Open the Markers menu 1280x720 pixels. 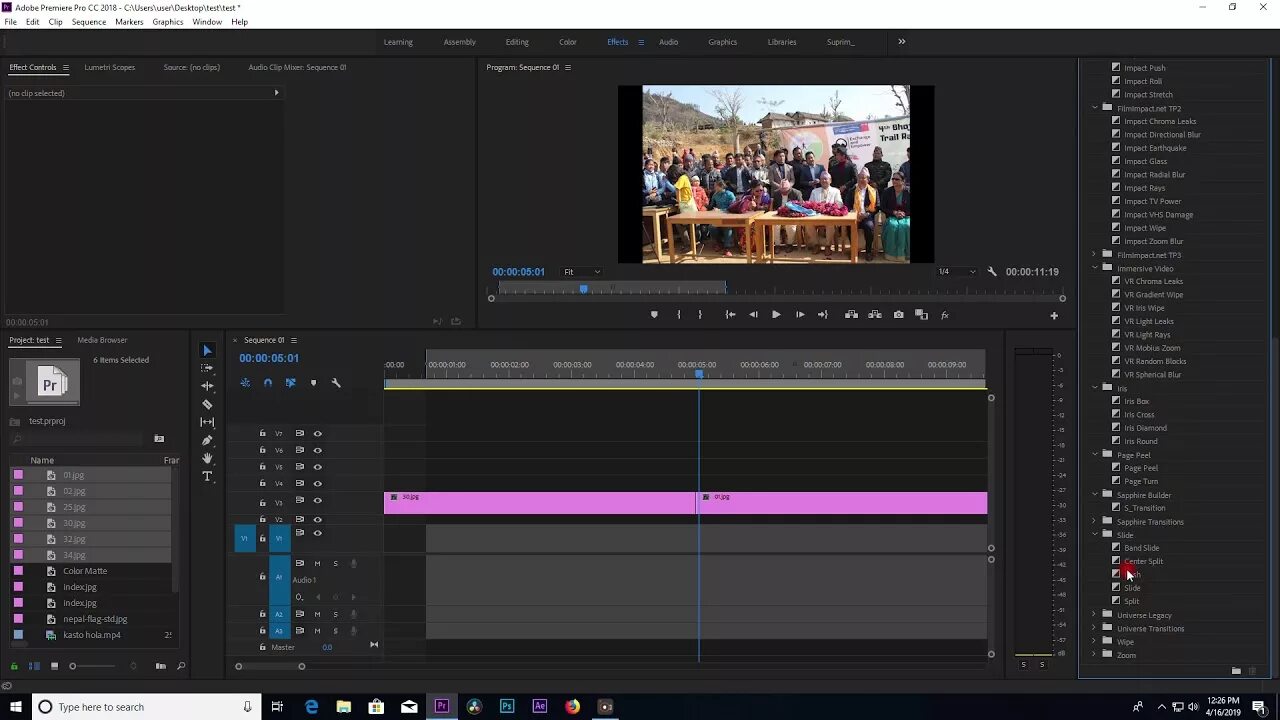pos(129,22)
